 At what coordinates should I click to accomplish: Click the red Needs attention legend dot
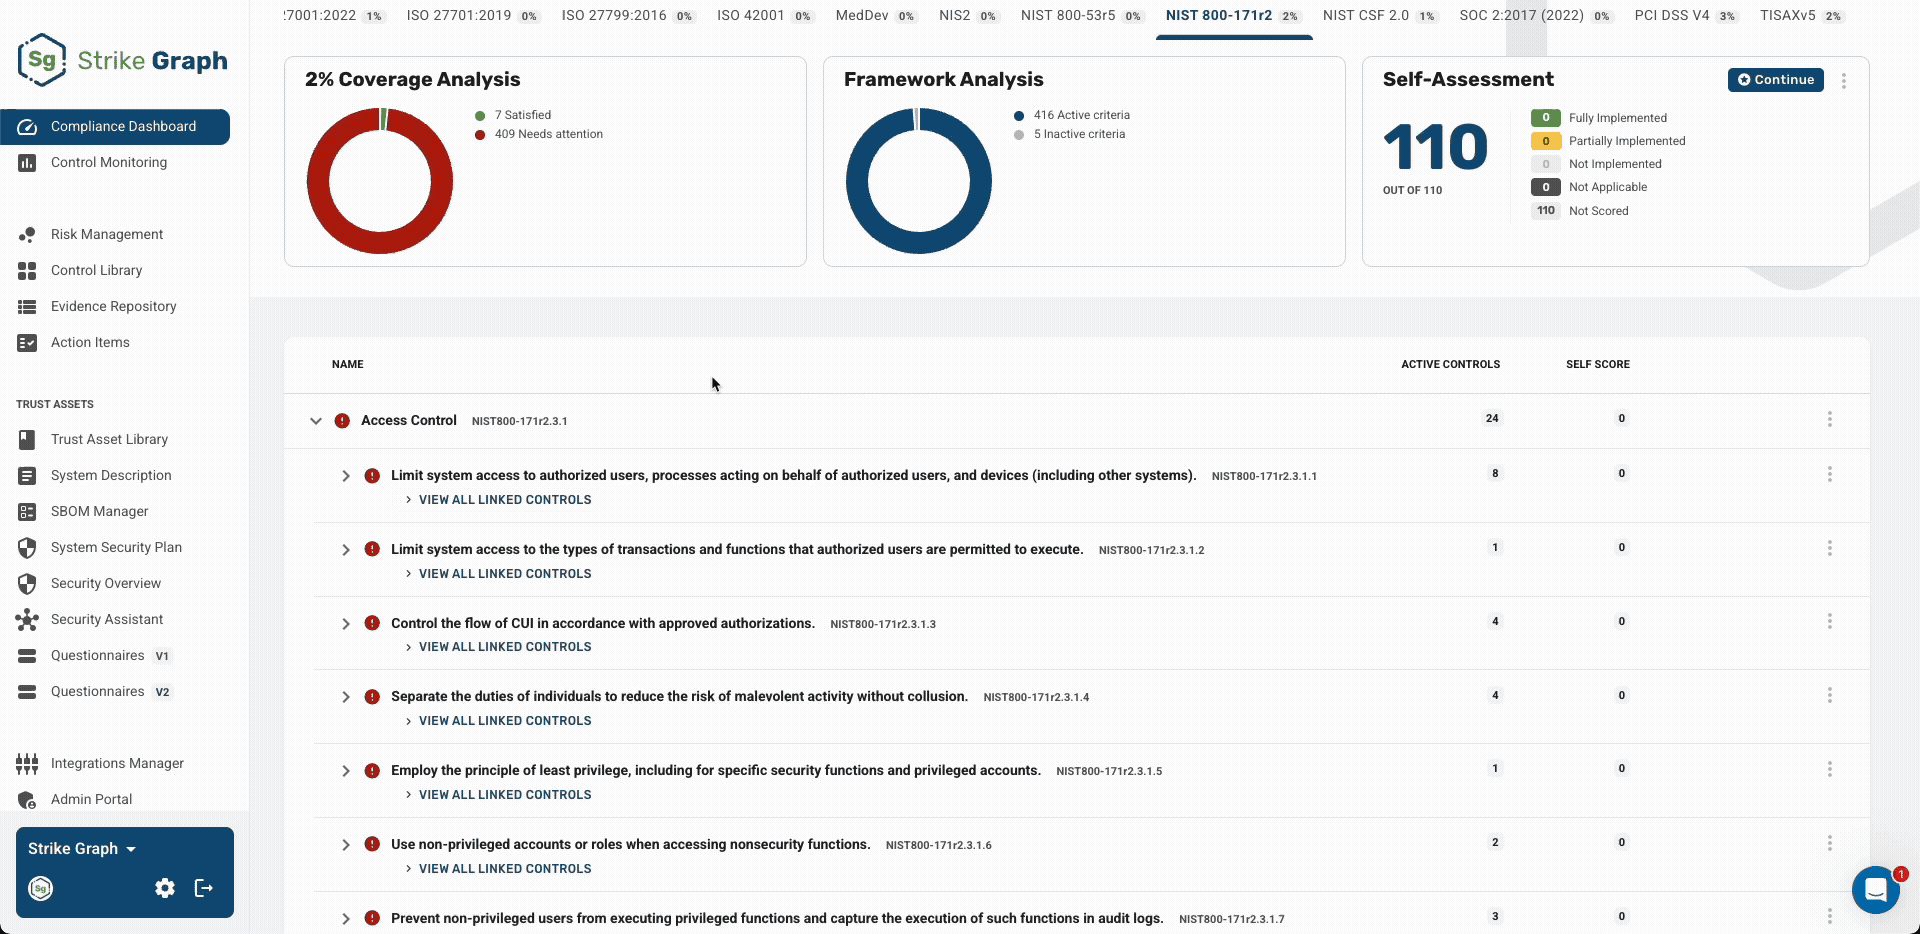(x=480, y=135)
